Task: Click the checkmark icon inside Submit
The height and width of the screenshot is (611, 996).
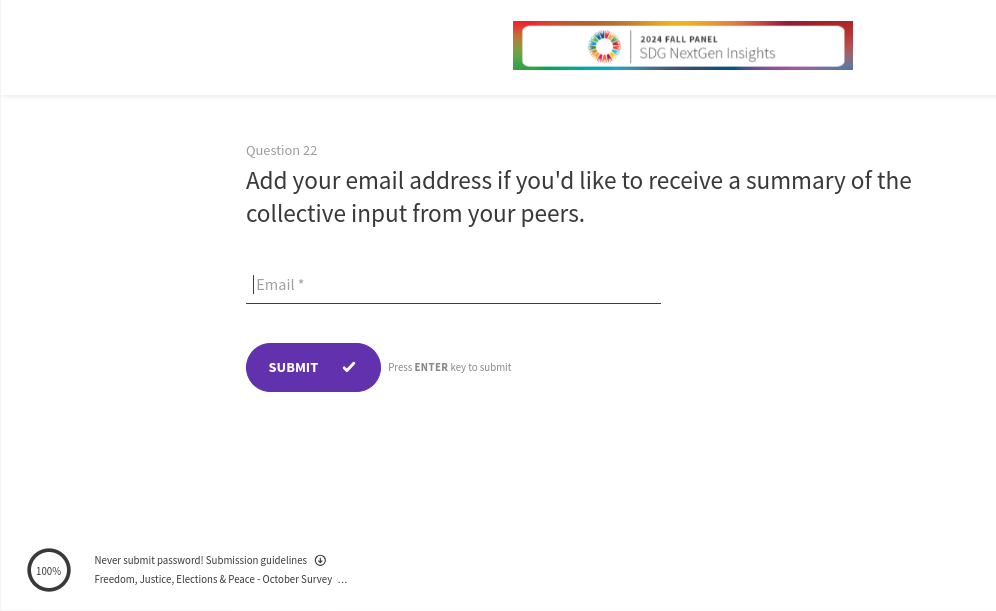Action: (349, 367)
